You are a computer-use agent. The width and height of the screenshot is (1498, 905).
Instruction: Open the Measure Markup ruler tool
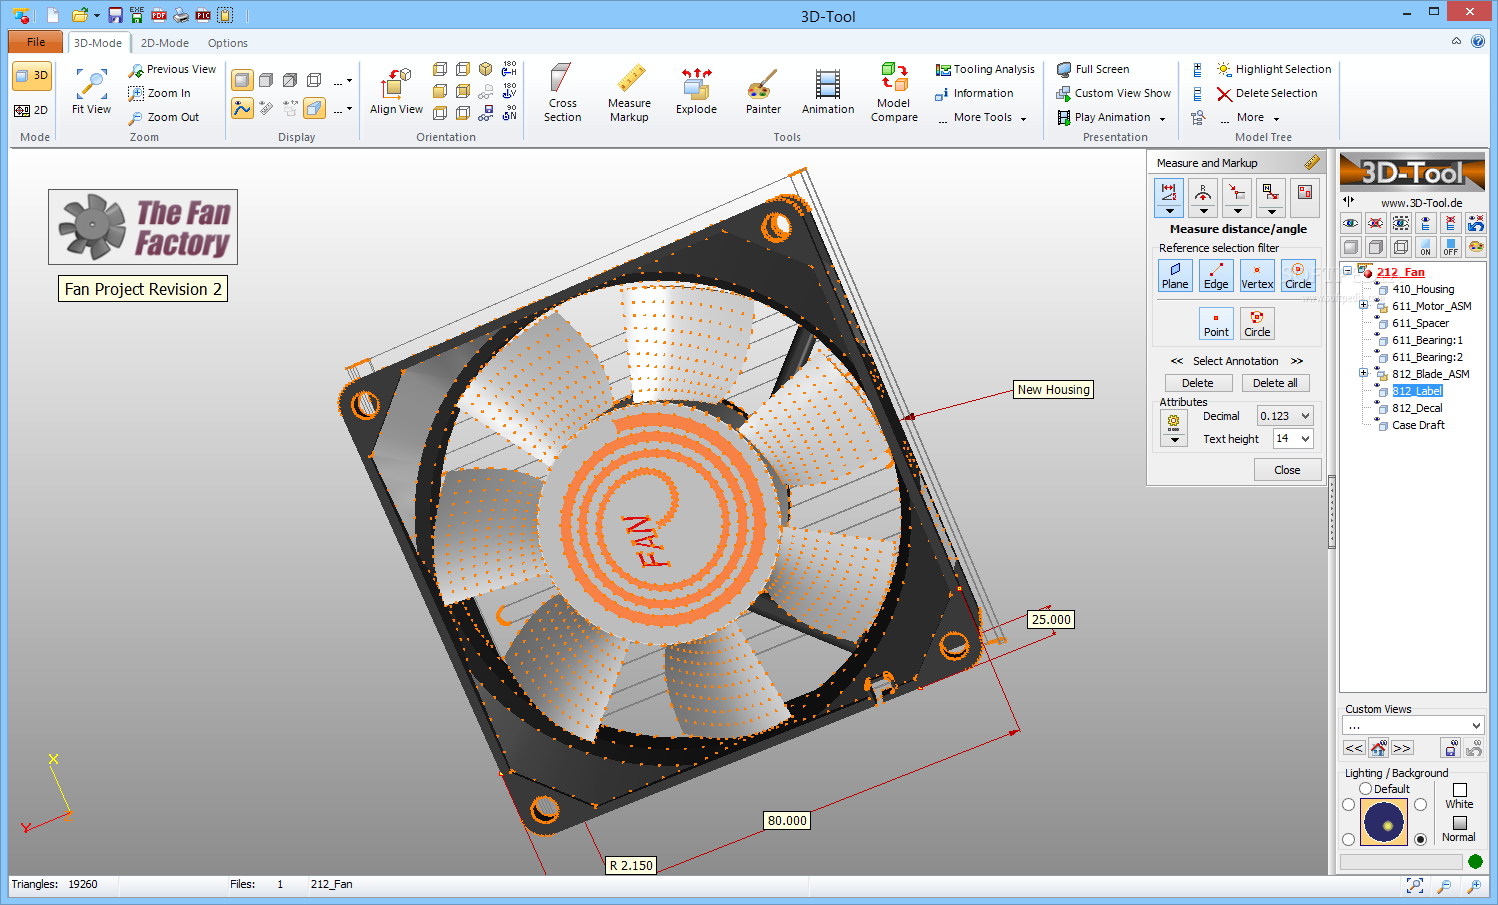tap(629, 92)
